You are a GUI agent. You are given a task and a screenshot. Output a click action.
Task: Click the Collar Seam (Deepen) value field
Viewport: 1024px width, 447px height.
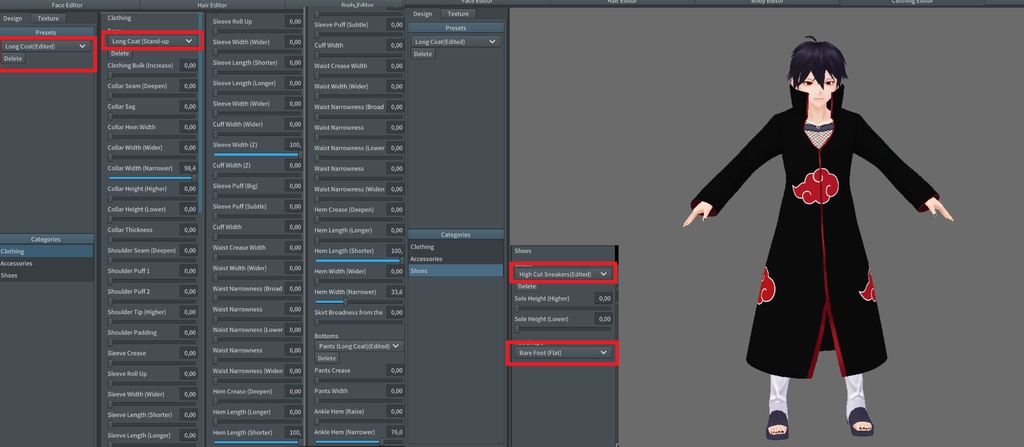pos(187,86)
